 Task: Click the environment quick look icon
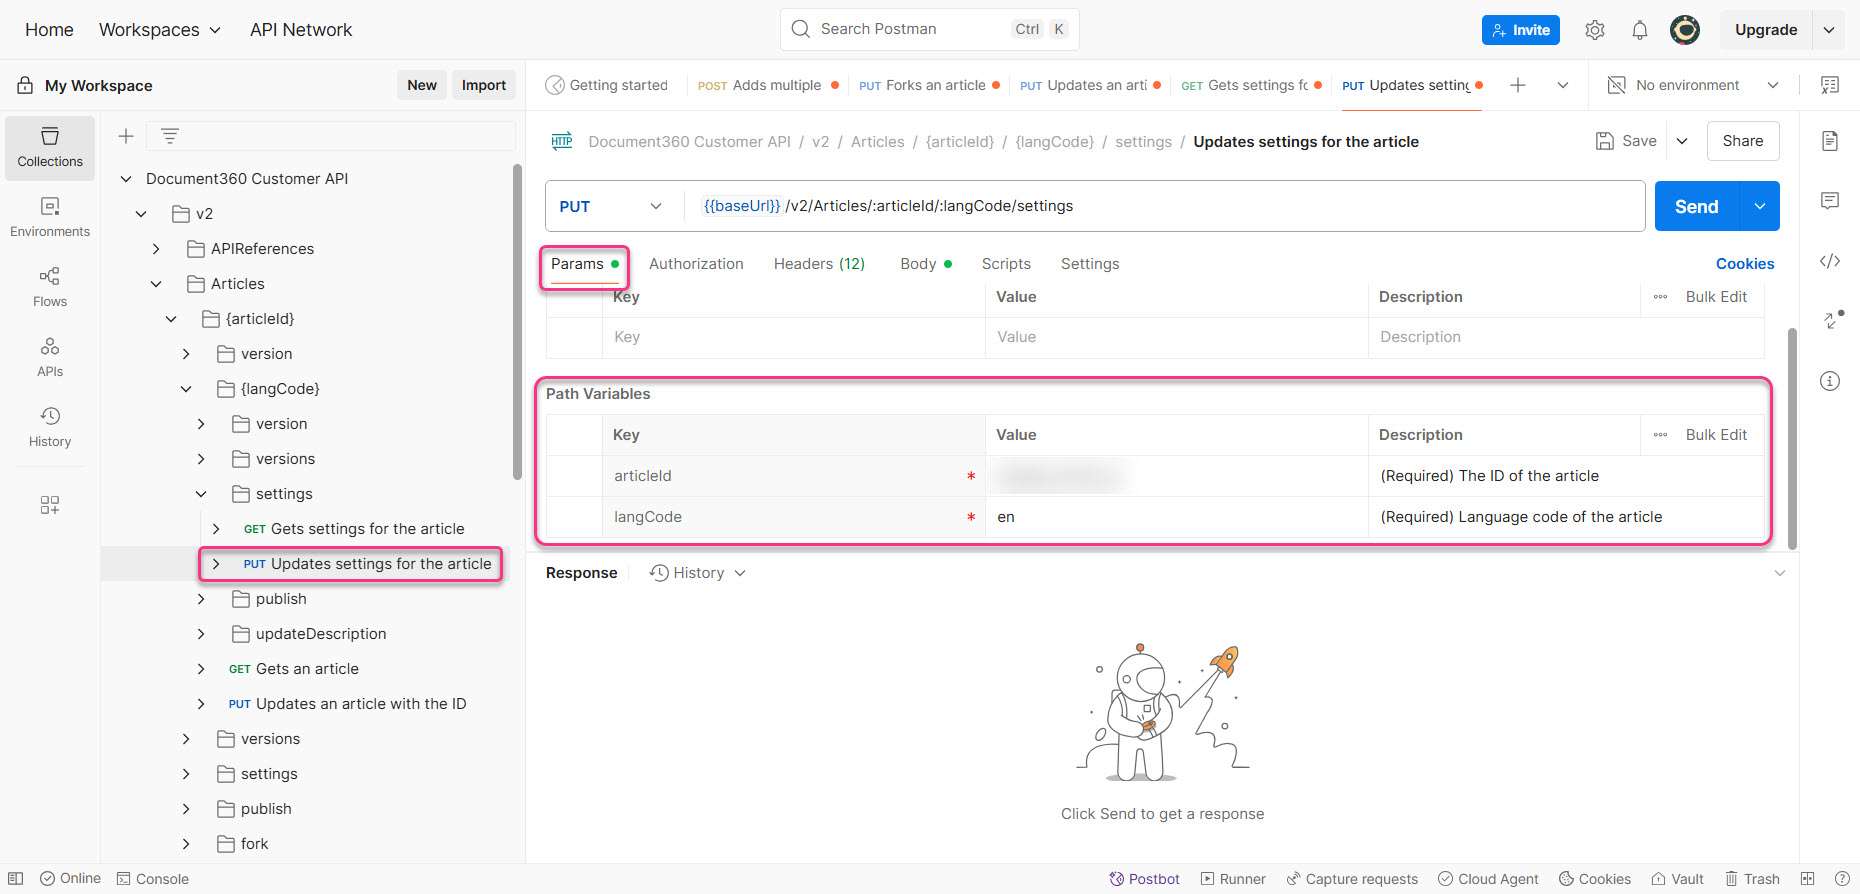click(x=1830, y=85)
